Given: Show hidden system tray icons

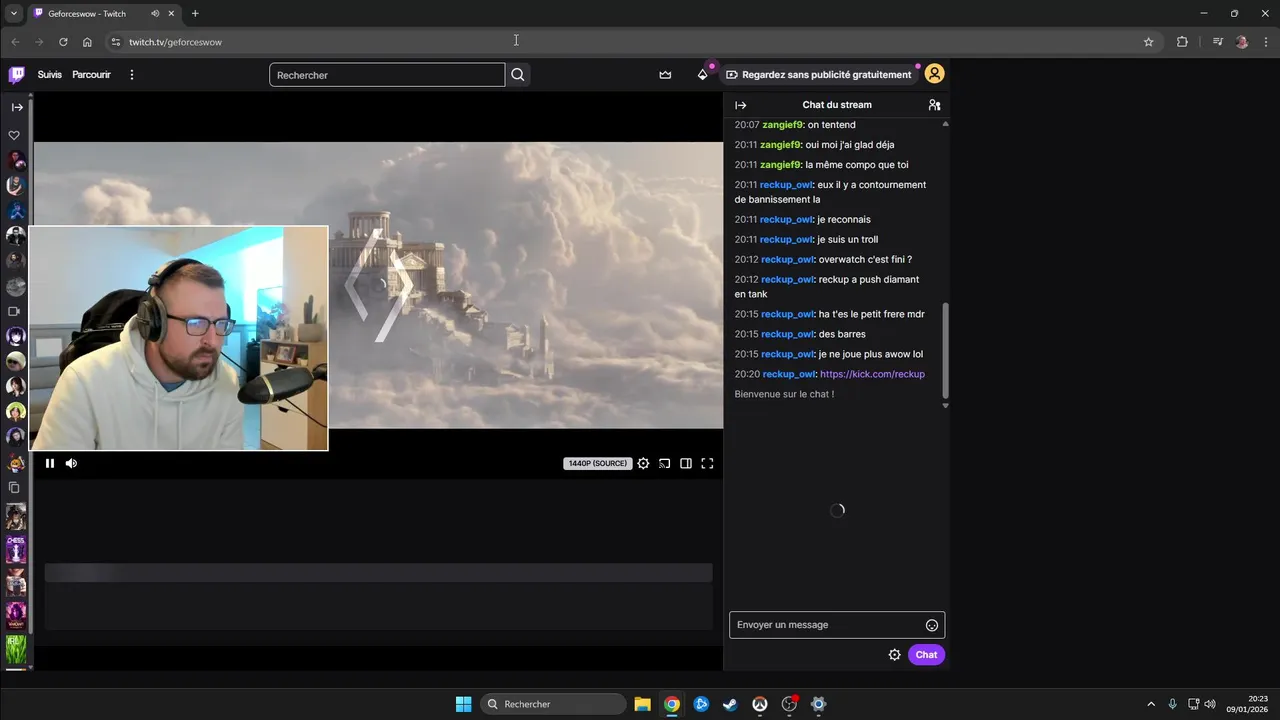Looking at the screenshot, I should pyautogui.click(x=1151, y=704).
